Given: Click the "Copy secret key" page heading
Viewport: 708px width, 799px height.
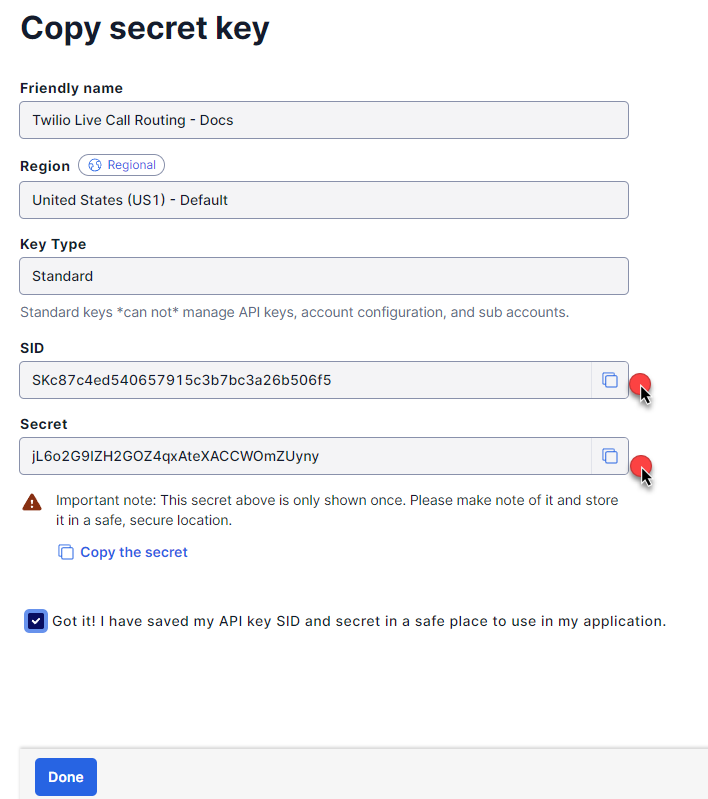Looking at the screenshot, I should coord(145,28).
